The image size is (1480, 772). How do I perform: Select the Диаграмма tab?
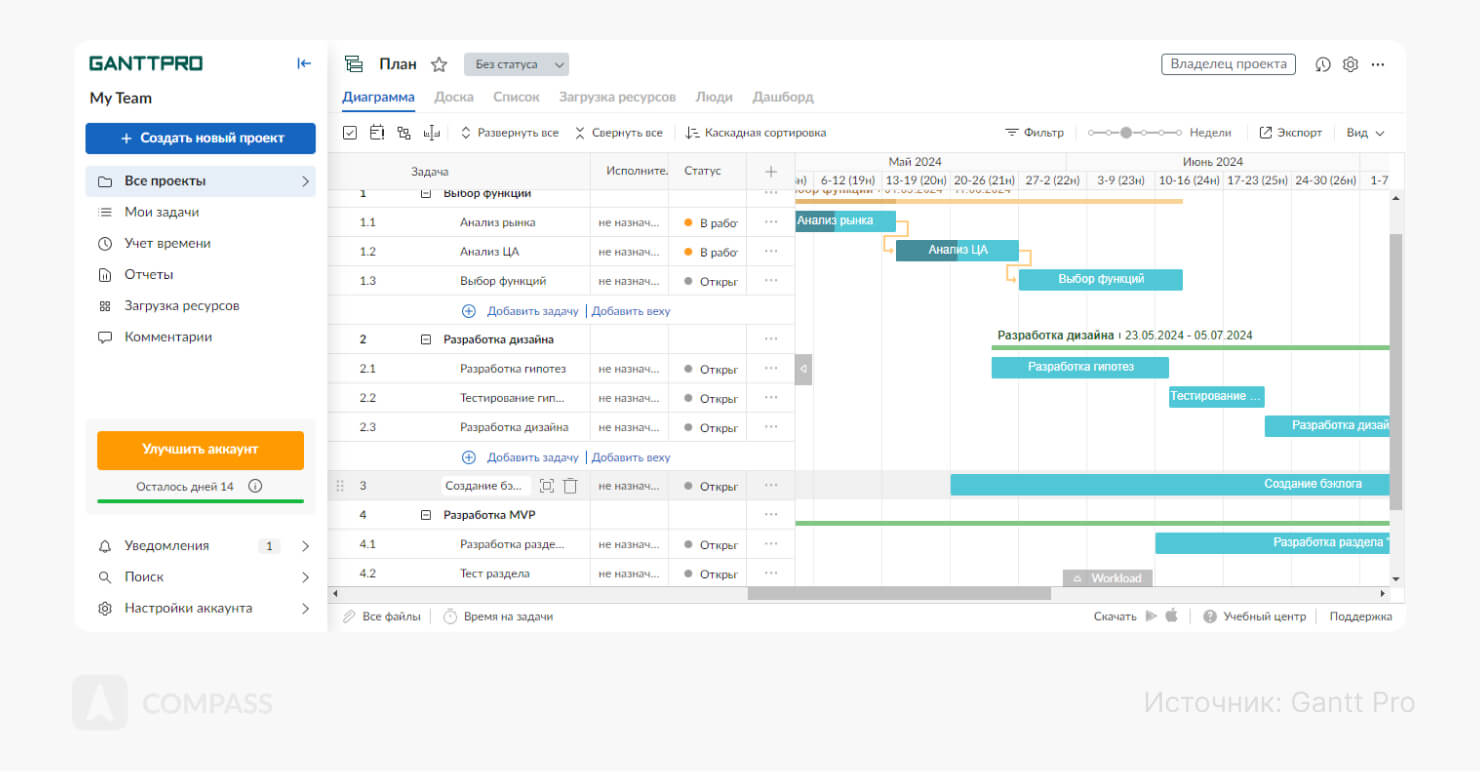(378, 97)
